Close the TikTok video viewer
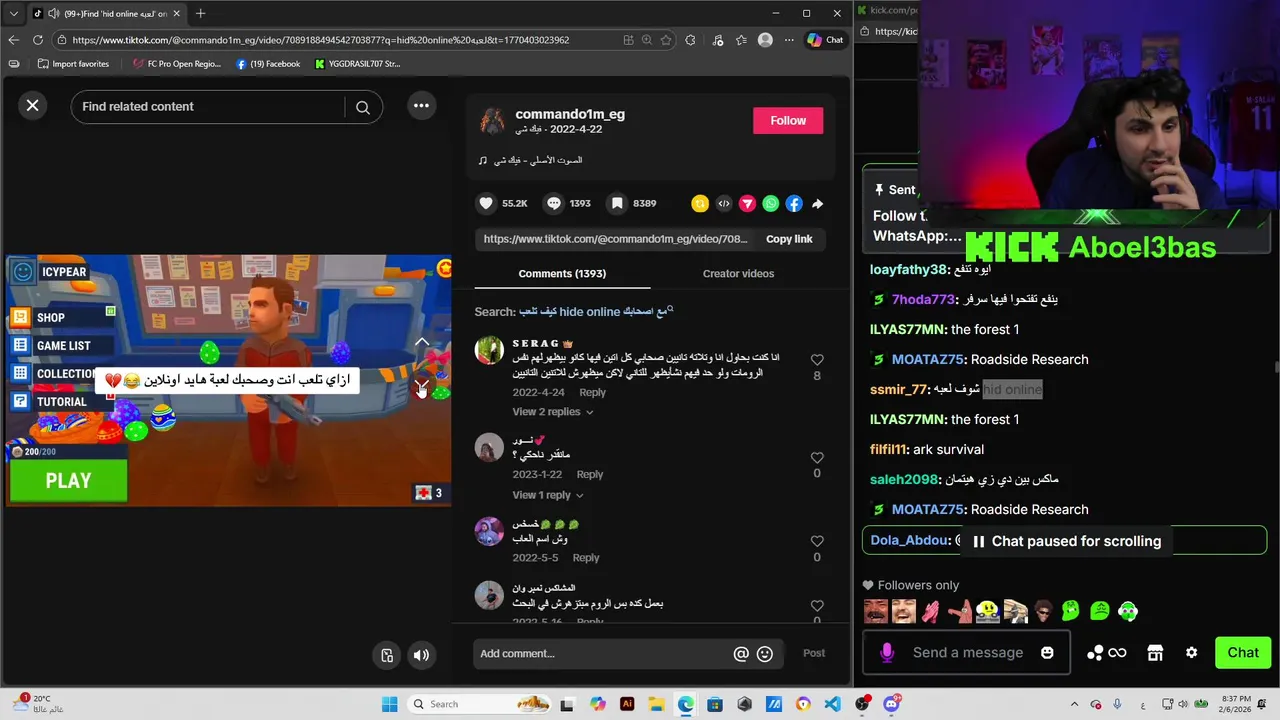Image resolution: width=1280 pixels, height=720 pixels. click(32, 105)
